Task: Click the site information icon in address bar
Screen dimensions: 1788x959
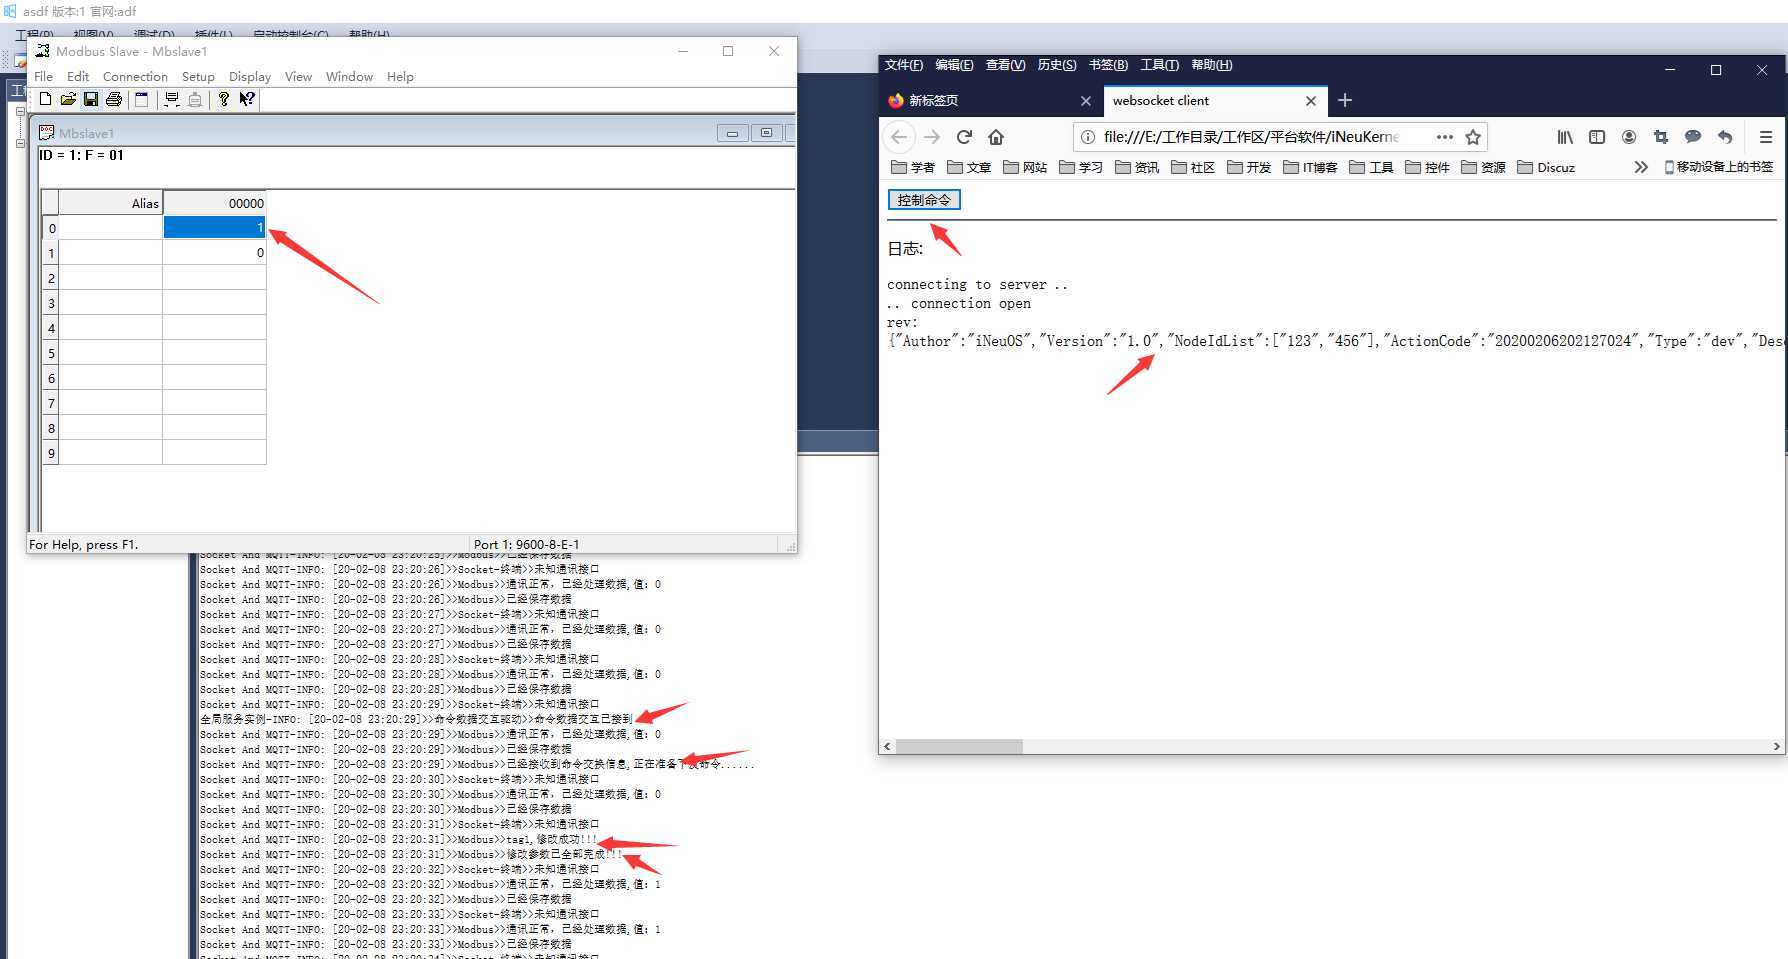Action: 1088,137
